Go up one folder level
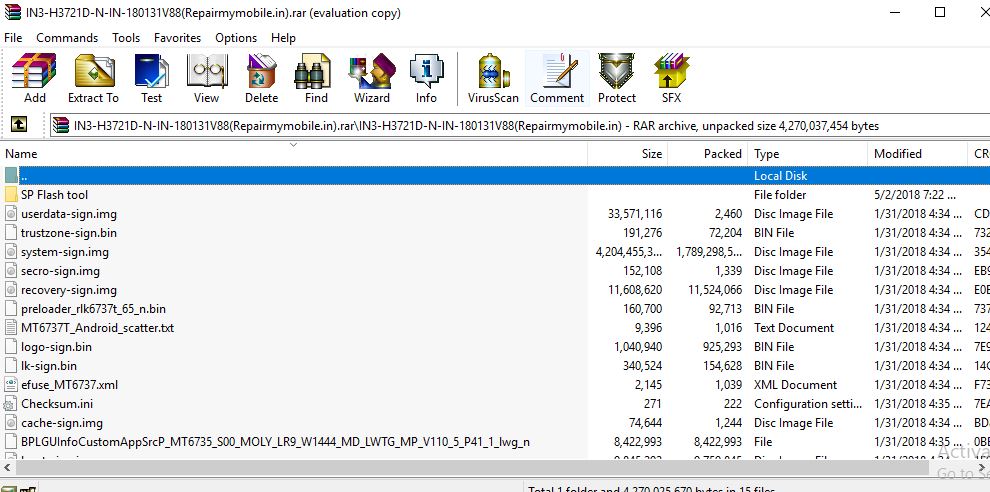990x492 pixels. click(18, 125)
